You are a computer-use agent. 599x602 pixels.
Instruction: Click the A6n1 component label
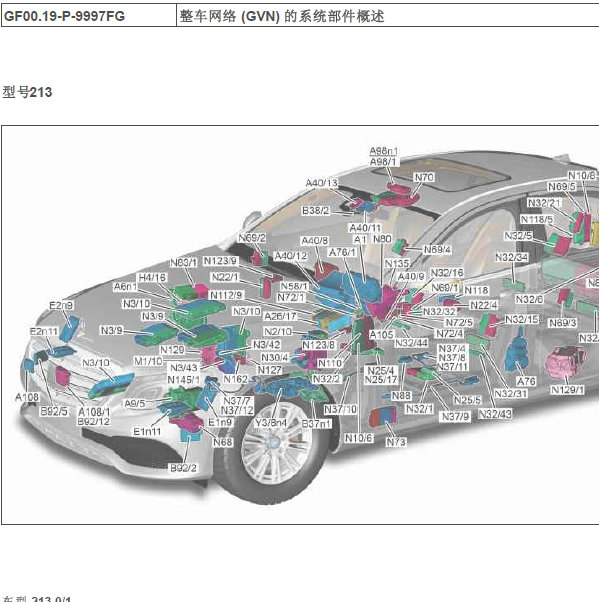[125, 287]
